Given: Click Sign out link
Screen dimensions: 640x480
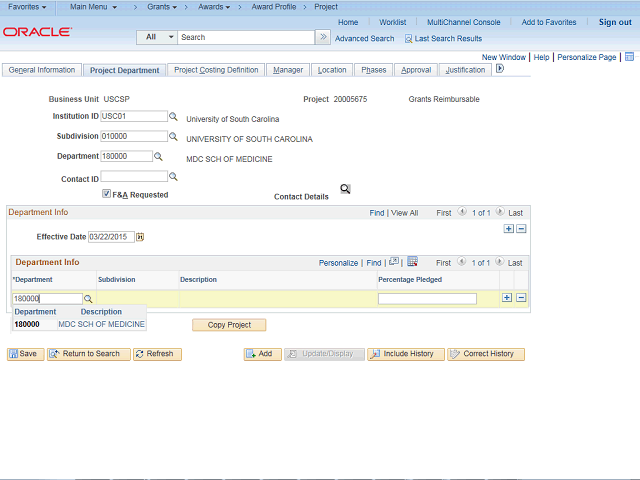Looking at the screenshot, I should pos(615,22).
